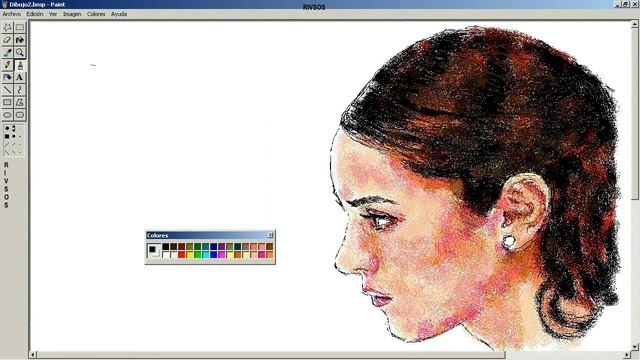Pick the Fill With Color bucket tool

tap(20, 40)
